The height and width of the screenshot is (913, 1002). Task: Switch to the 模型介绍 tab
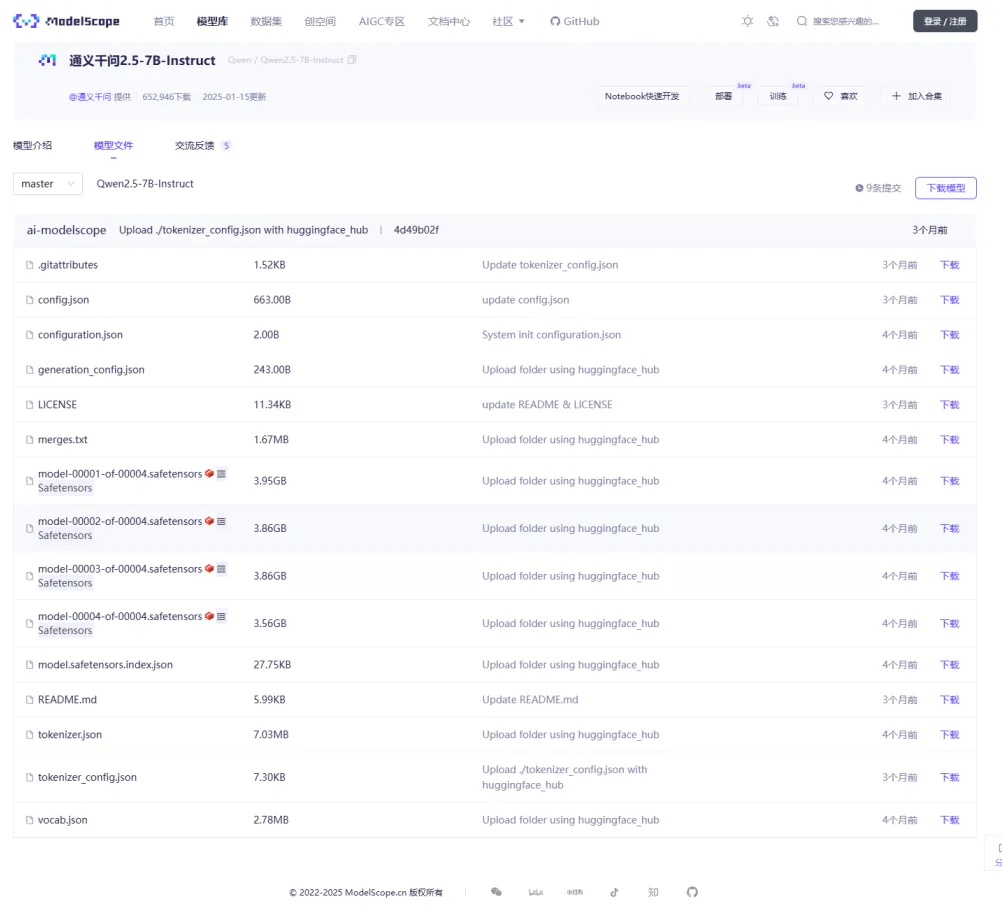(32, 146)
